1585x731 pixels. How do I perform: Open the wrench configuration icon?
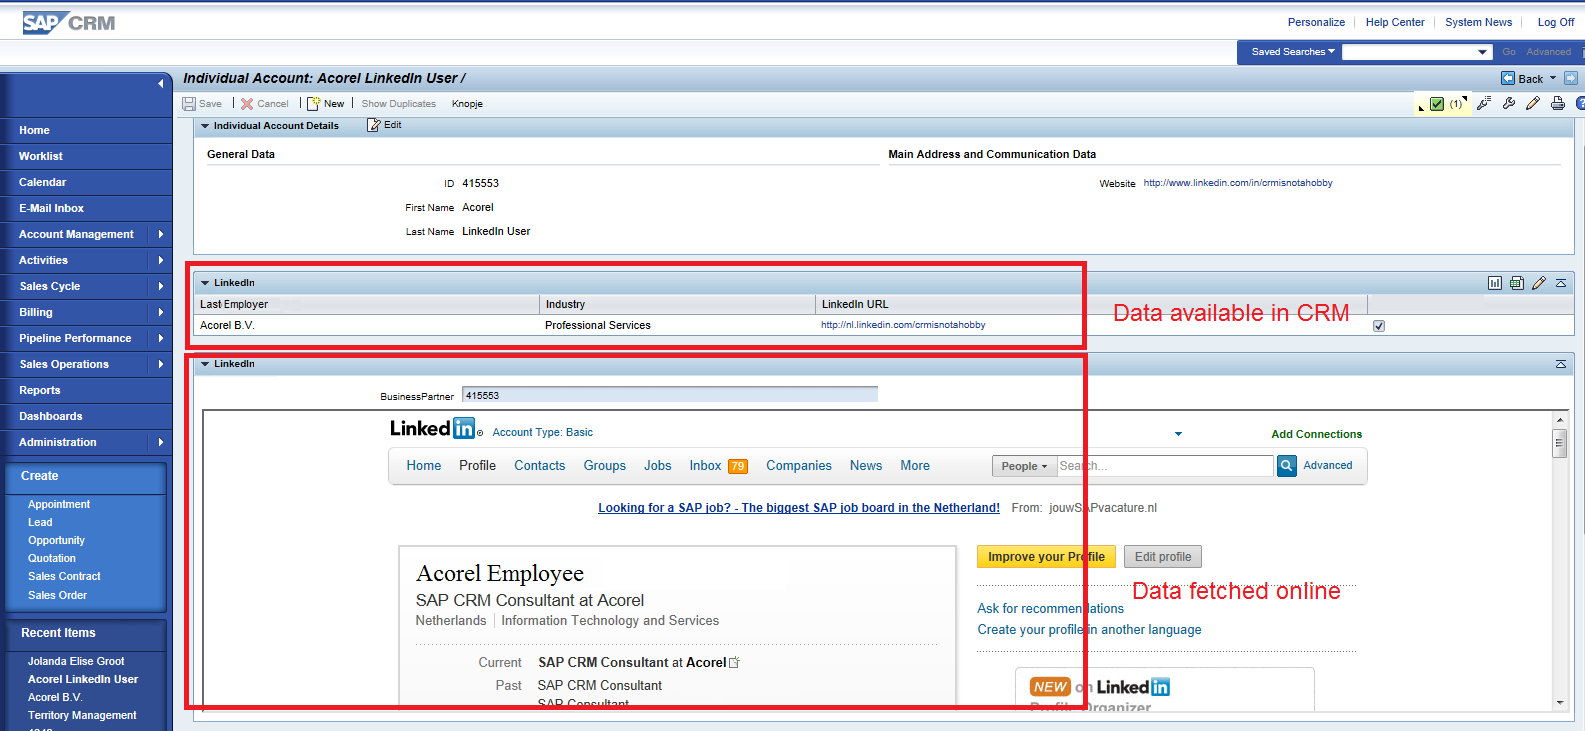click(1509, 103)
